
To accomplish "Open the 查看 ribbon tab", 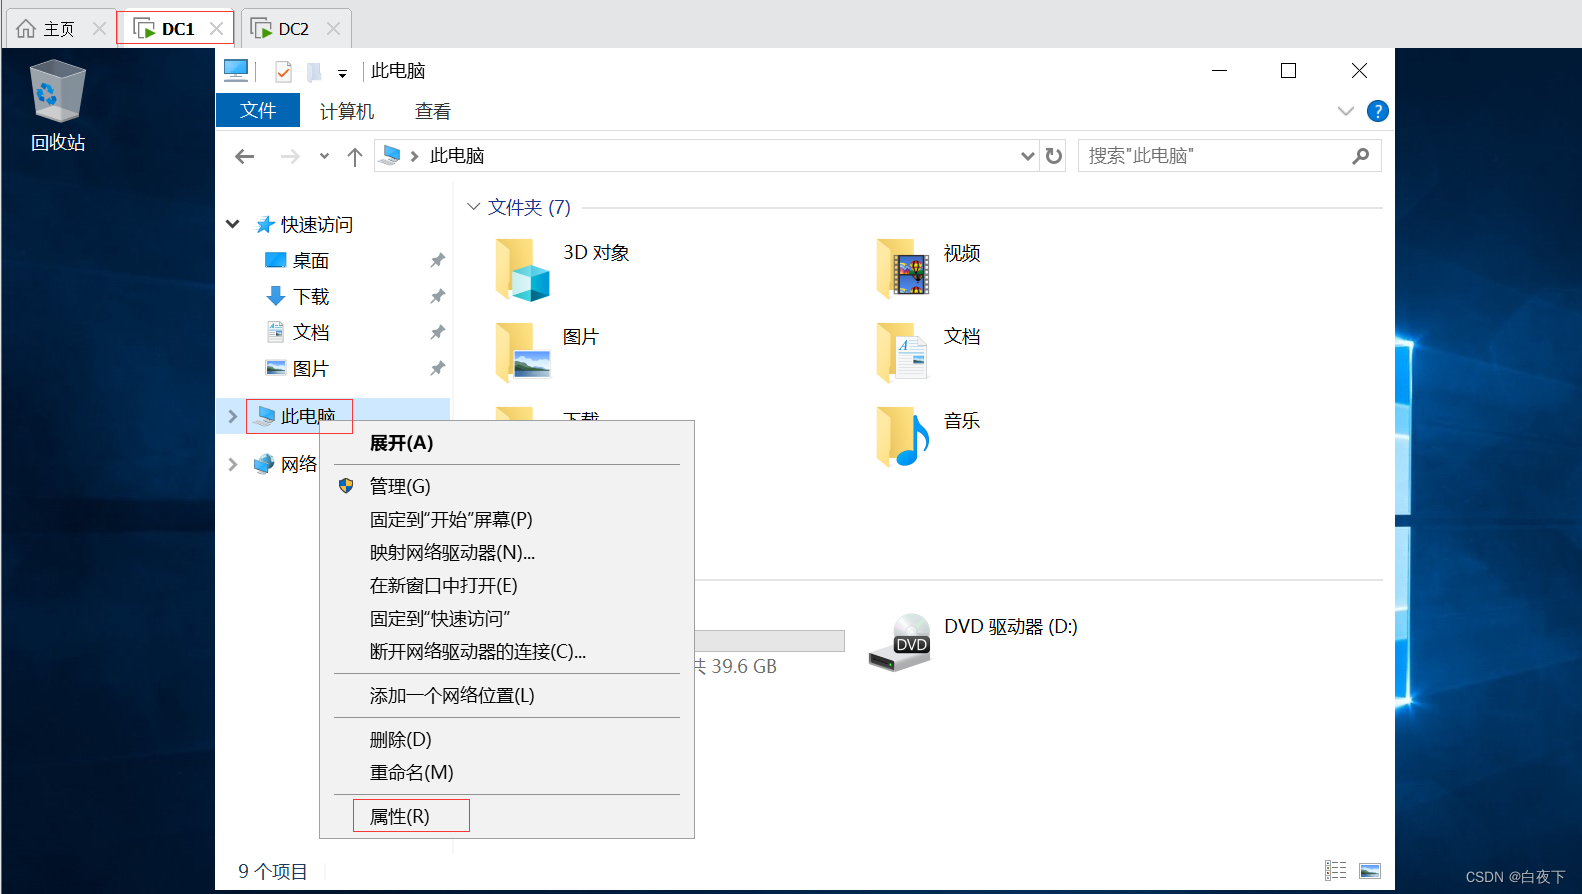I will coord(433,111).
